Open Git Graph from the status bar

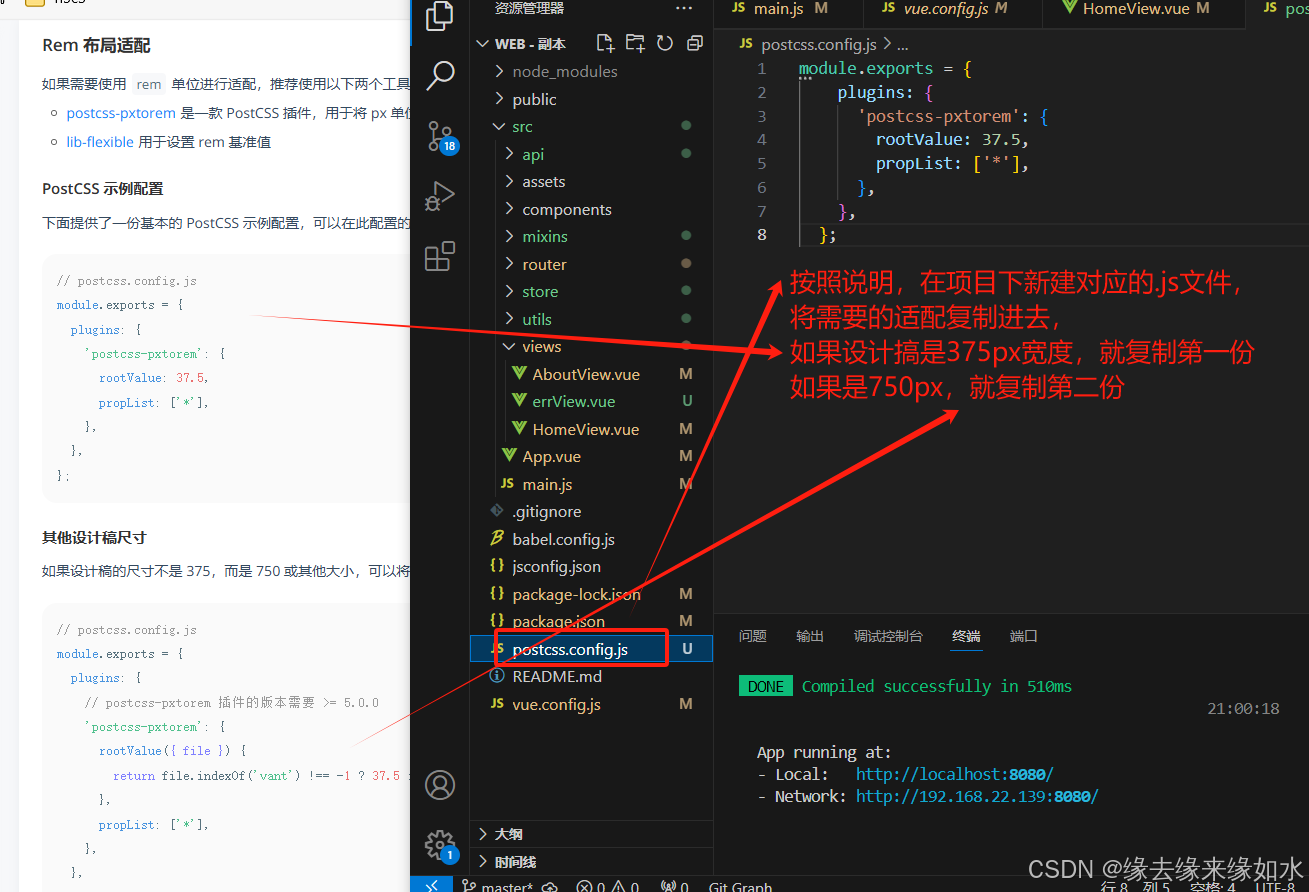[x=740, y=886]
